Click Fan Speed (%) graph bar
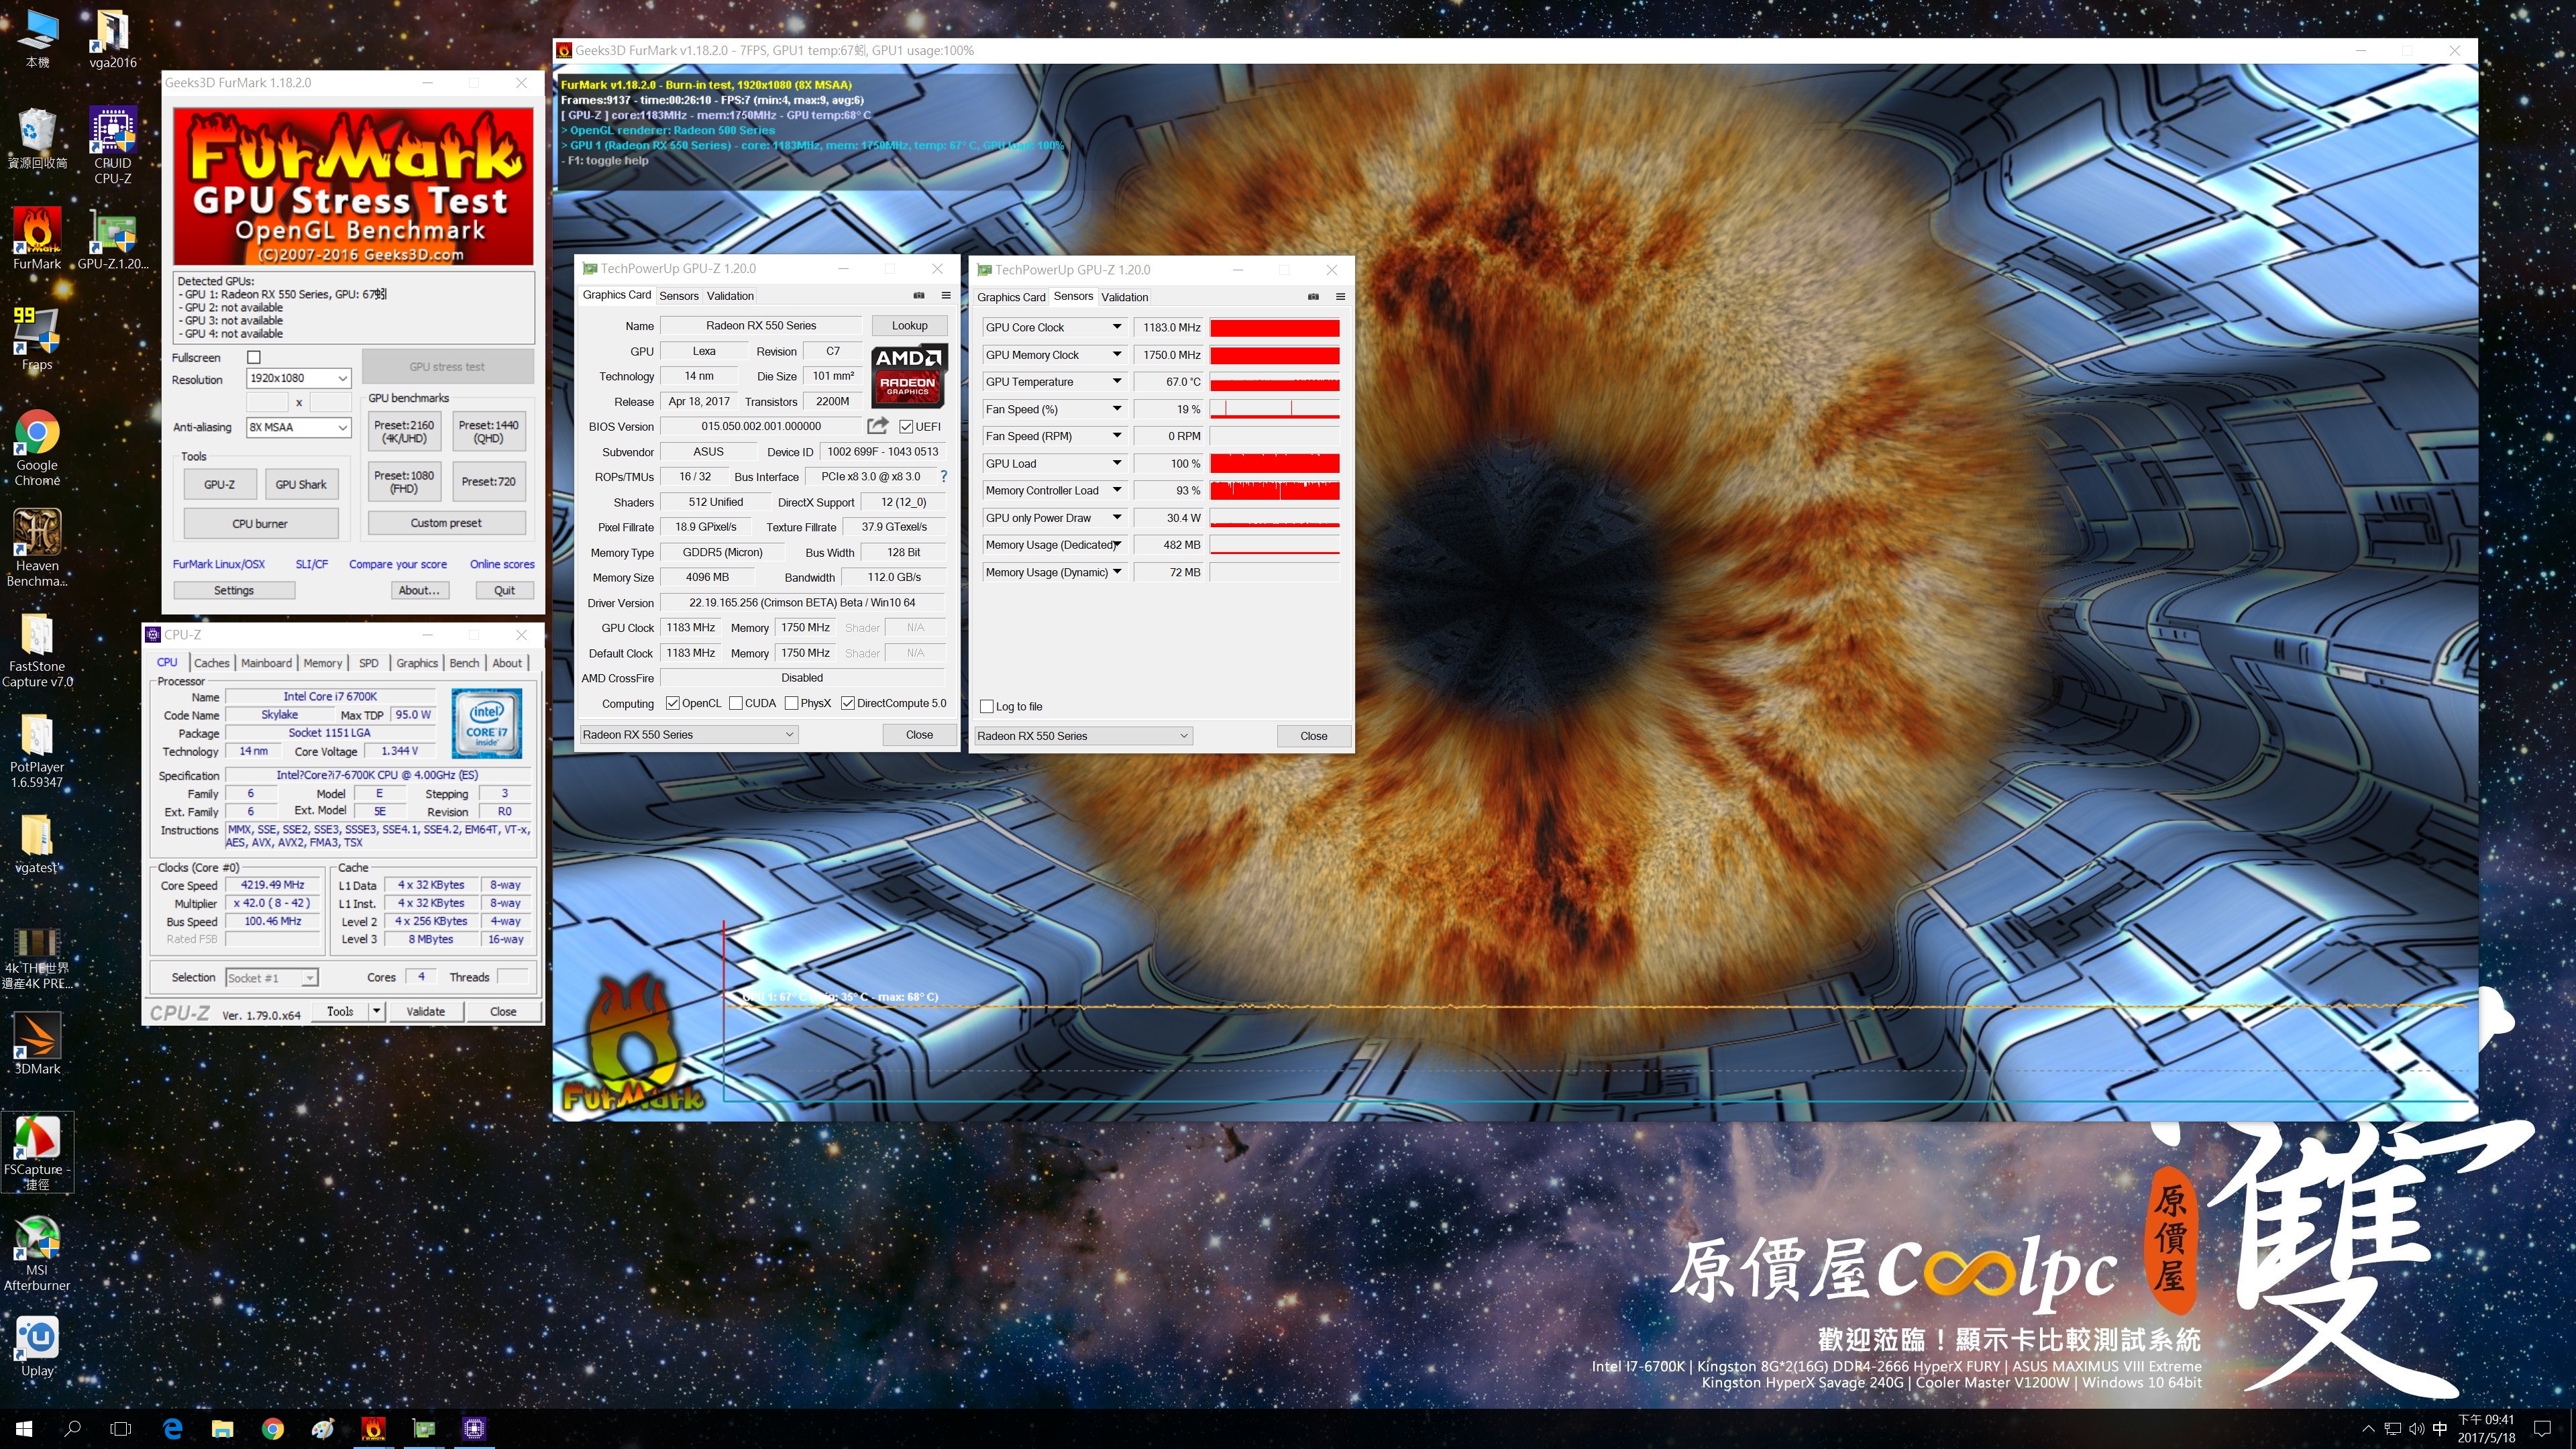 [x=1274, y=409]
